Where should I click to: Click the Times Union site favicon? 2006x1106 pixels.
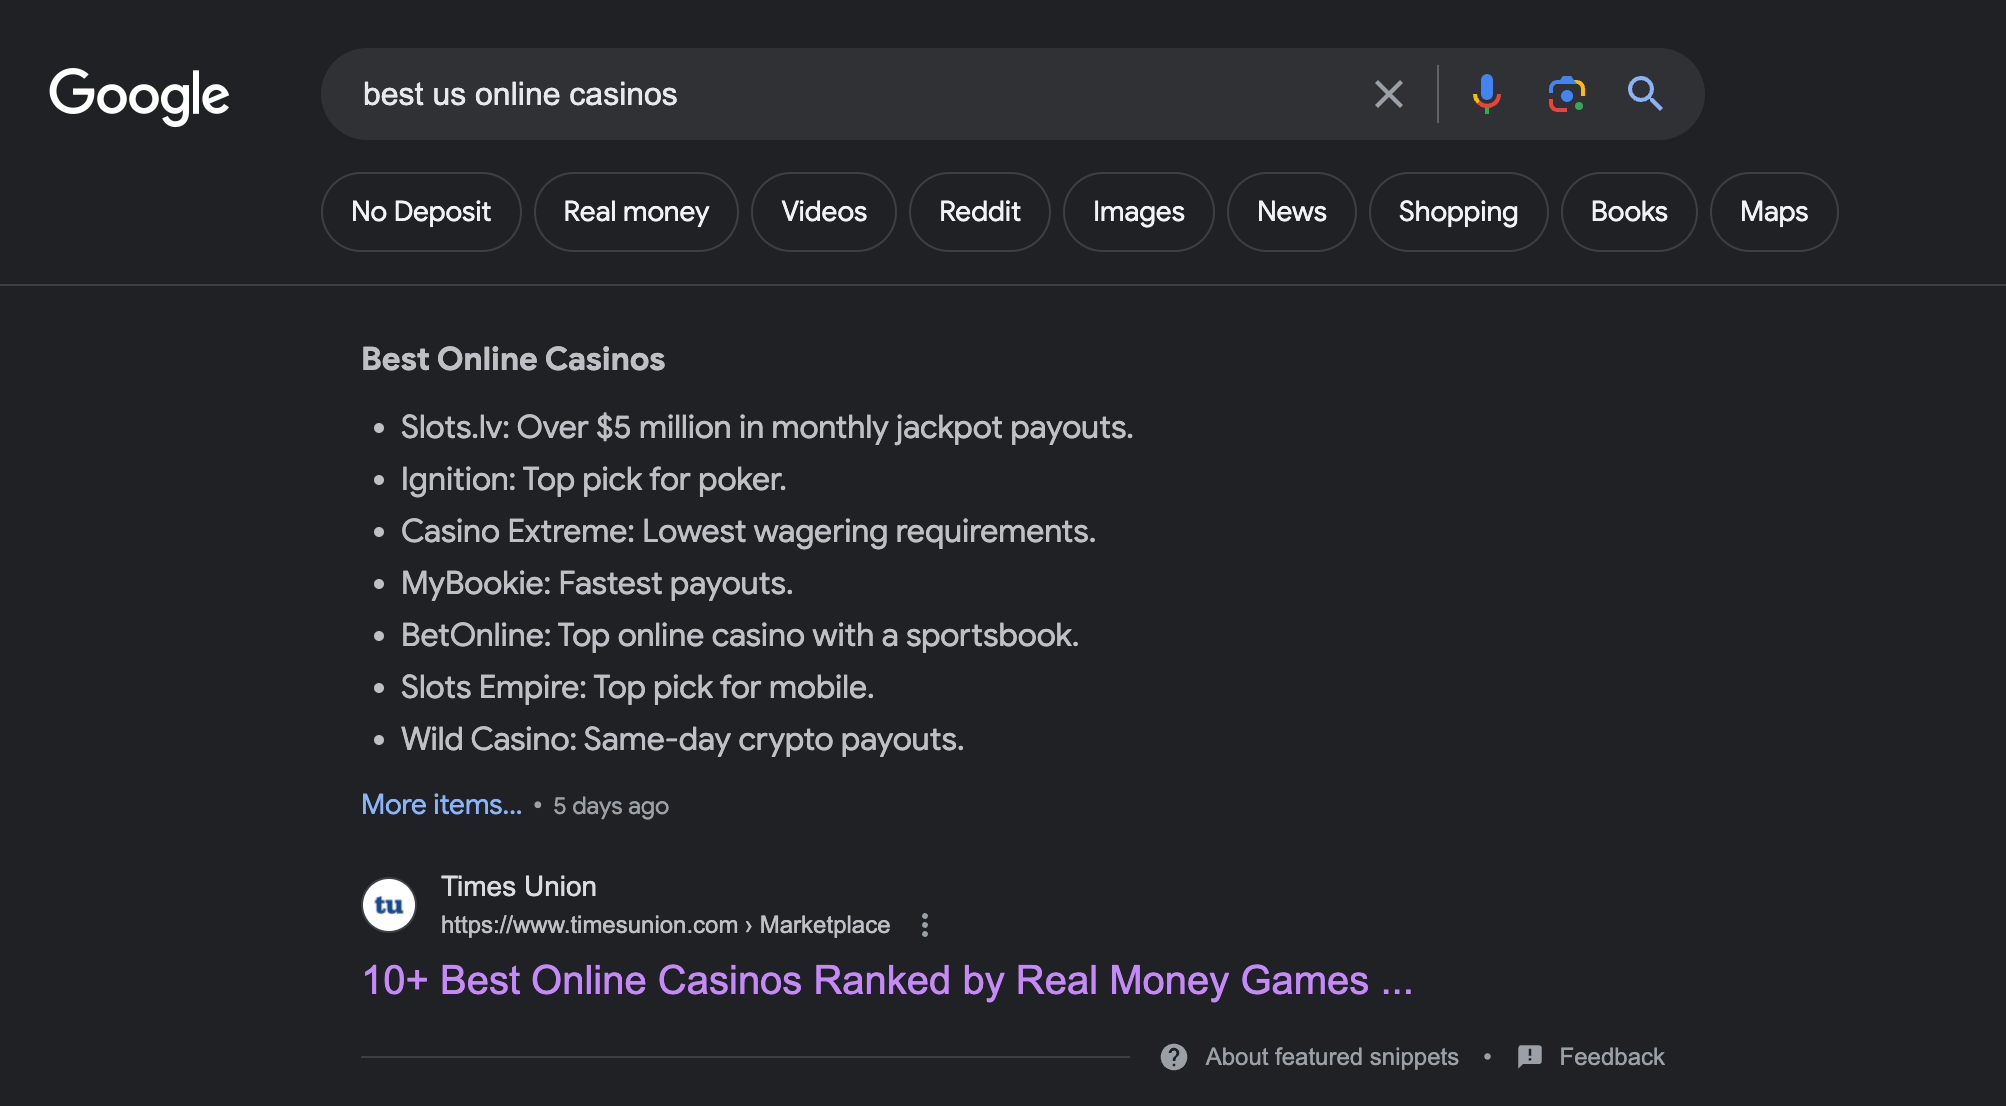(388, 904)
